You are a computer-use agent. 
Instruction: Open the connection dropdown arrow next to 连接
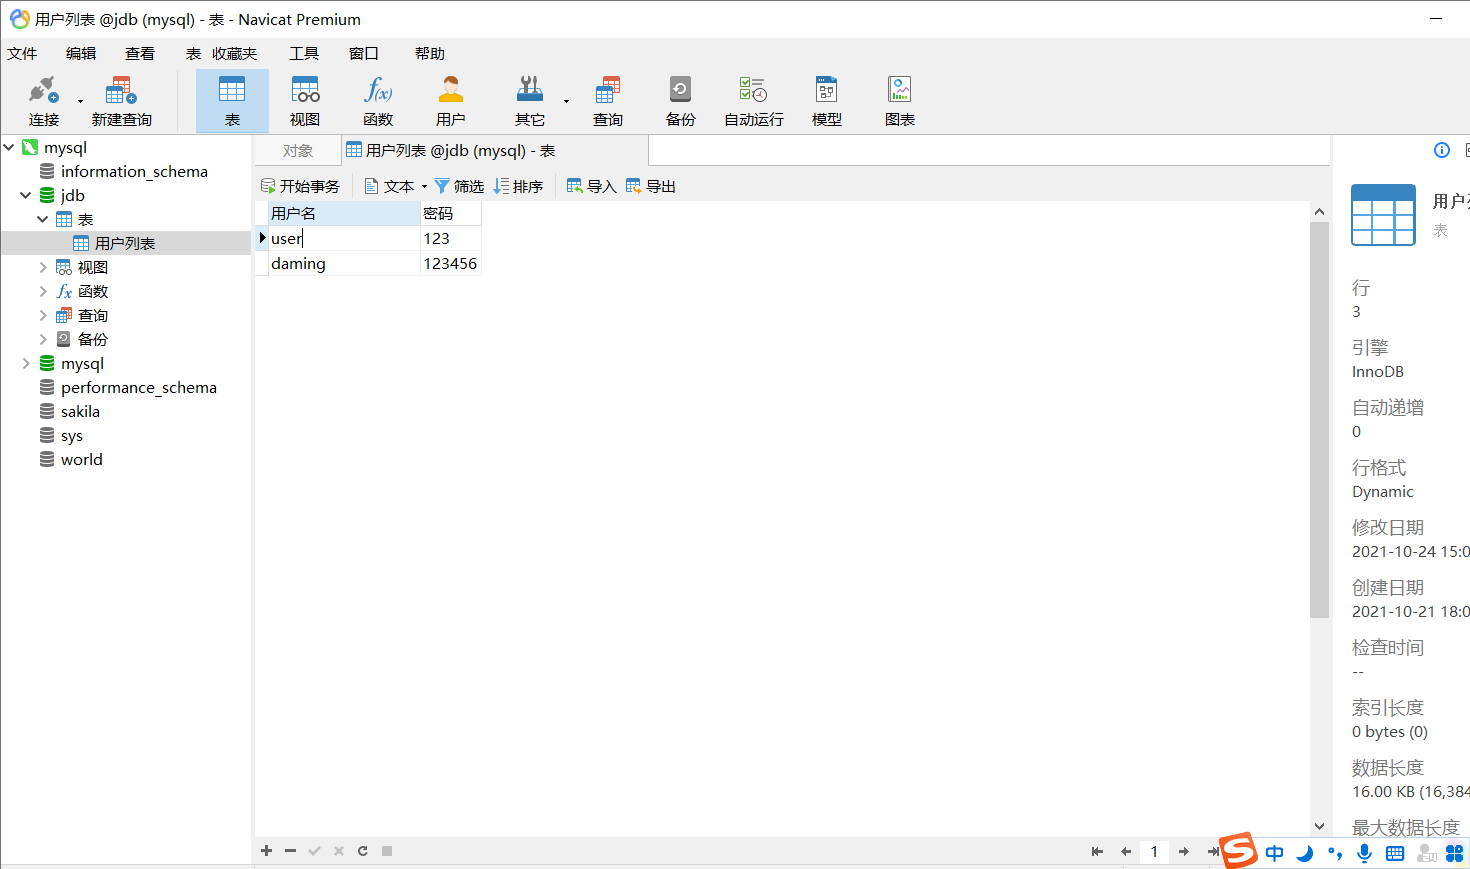click(81, 101)
